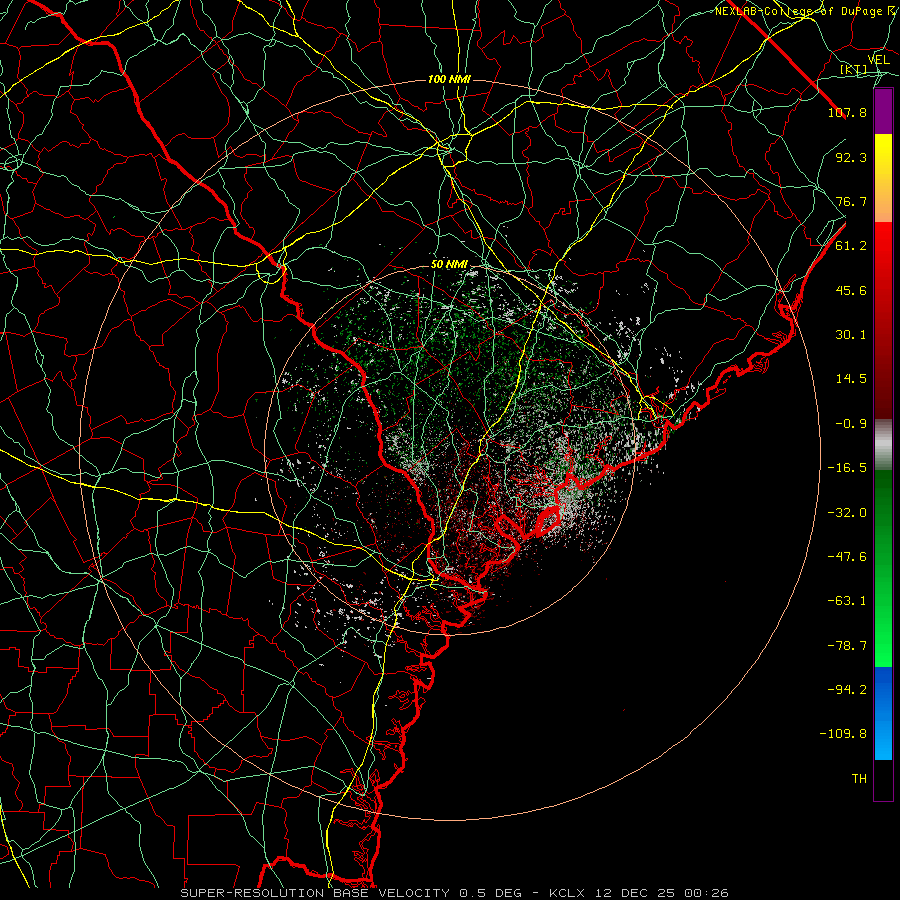Click the -32.0 velocity scale value
Screen dimensions: 900x900
click(847, 512)
